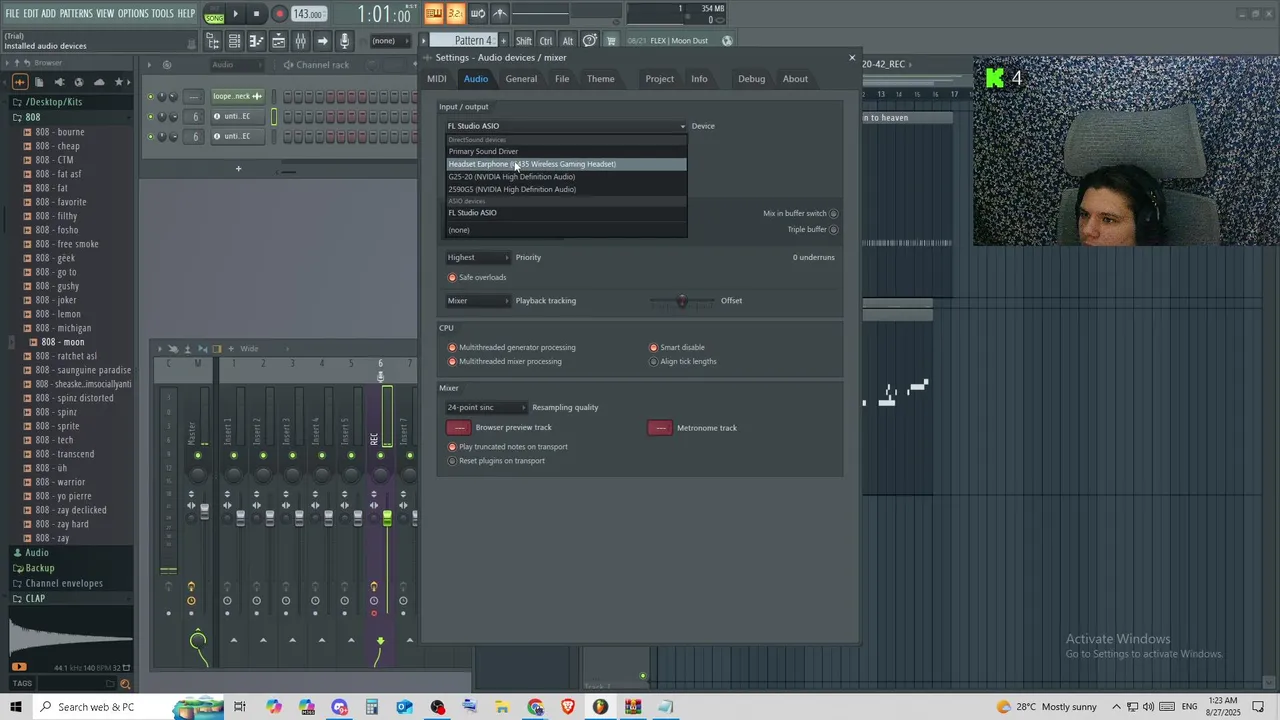The height and width of the screenshot is (720, 1280).
Task: Switch to the MIDI settings tab
Action: point(437,79)
